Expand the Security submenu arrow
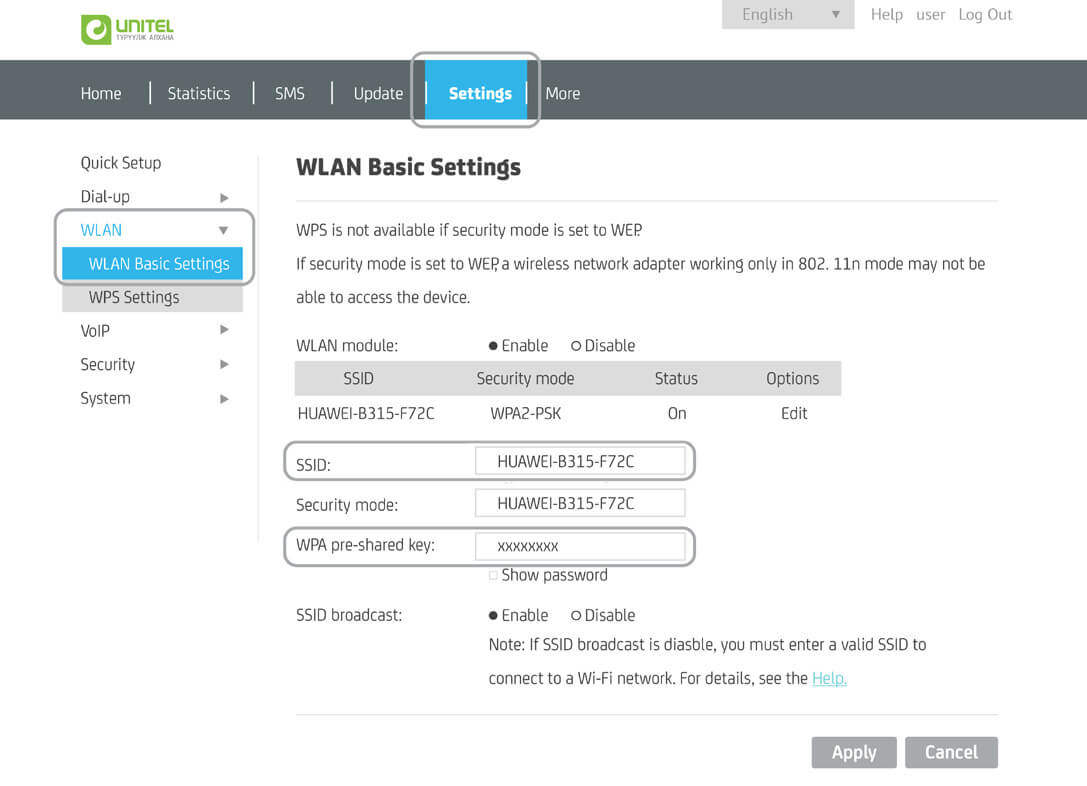The image size is (1087, 786). [x=224, y=365]
